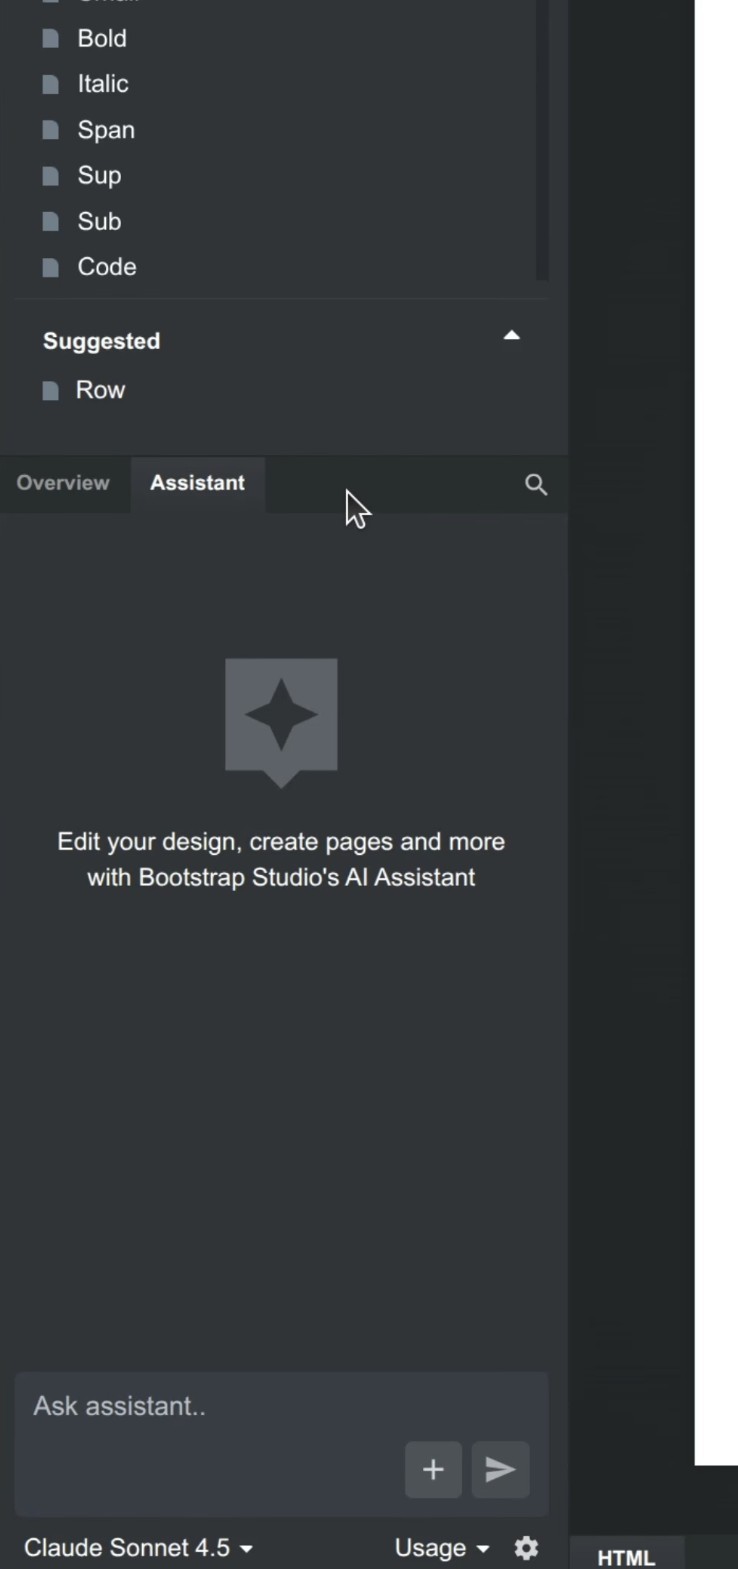Open the assistant settings gear
This screenshot has height=1569, width=738.
(x=526, y=1548)
